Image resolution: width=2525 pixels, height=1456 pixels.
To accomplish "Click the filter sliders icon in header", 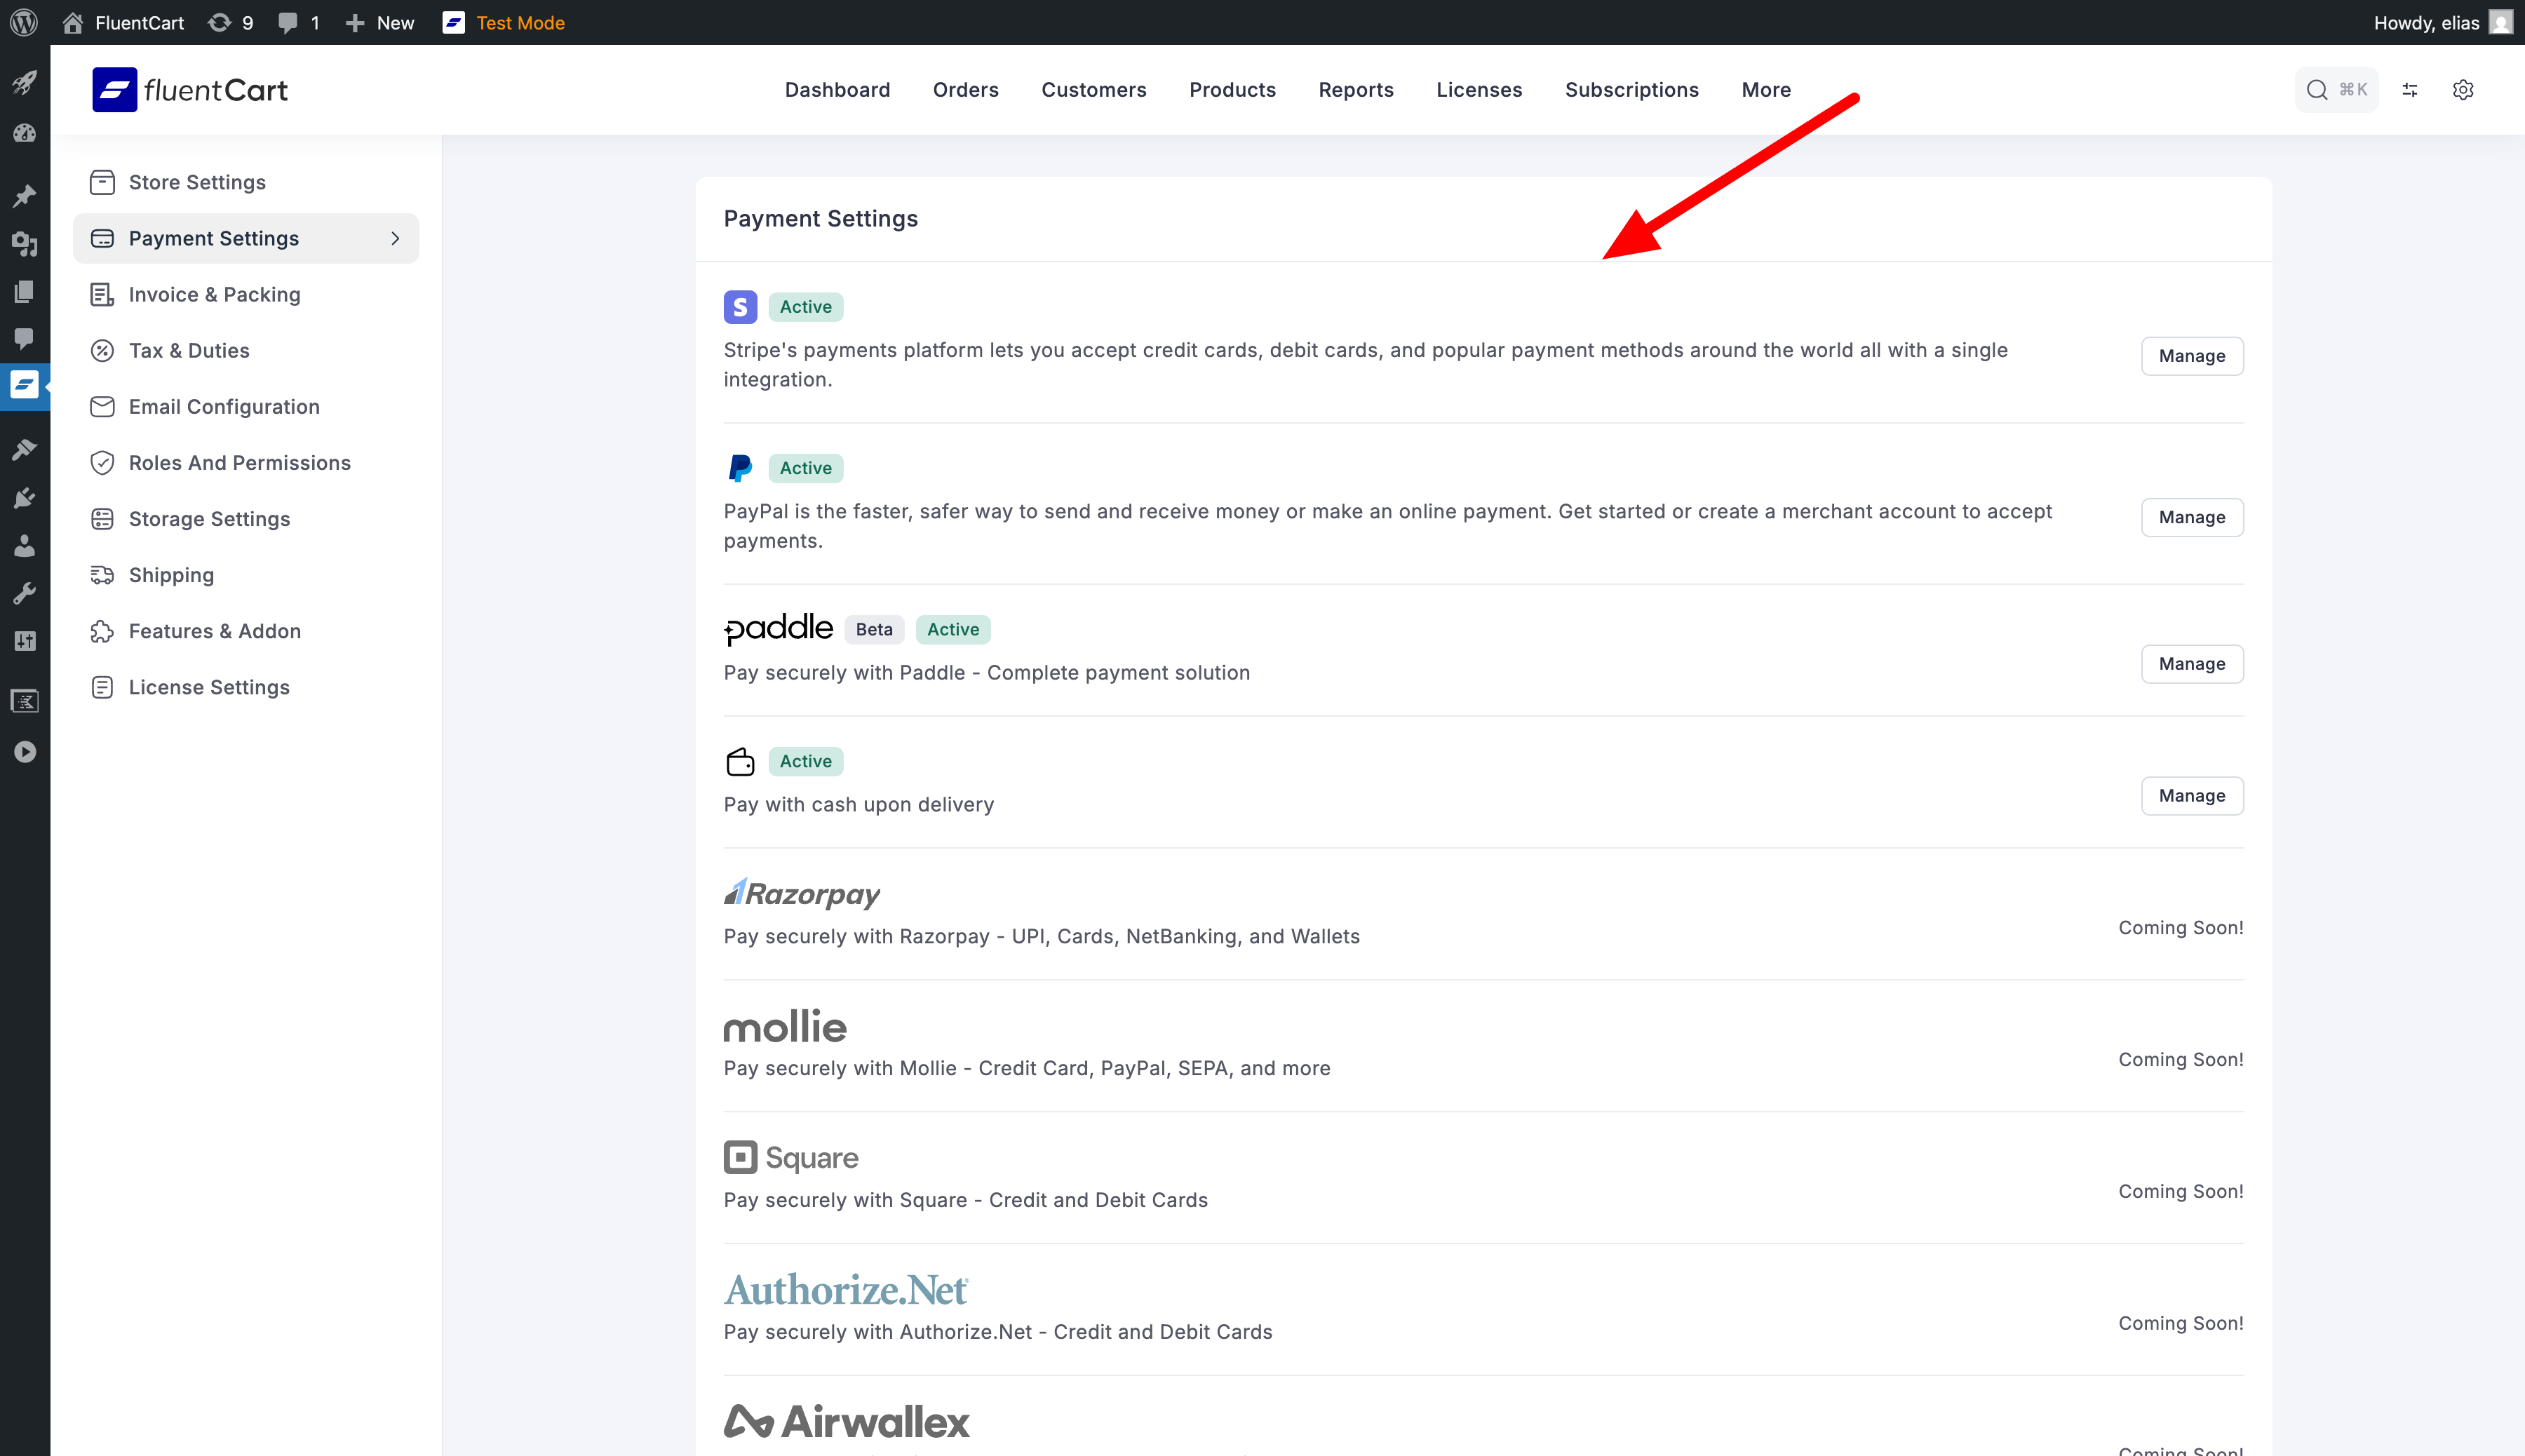I will tap(2410, 90).
